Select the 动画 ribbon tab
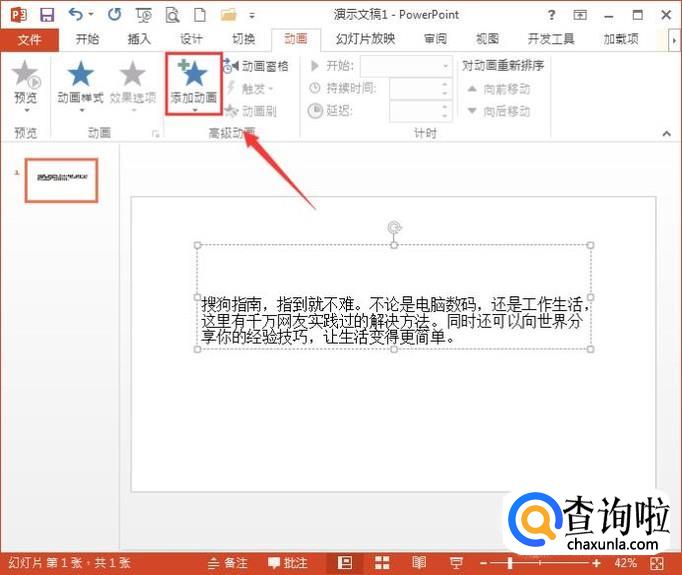 [296, 39]
